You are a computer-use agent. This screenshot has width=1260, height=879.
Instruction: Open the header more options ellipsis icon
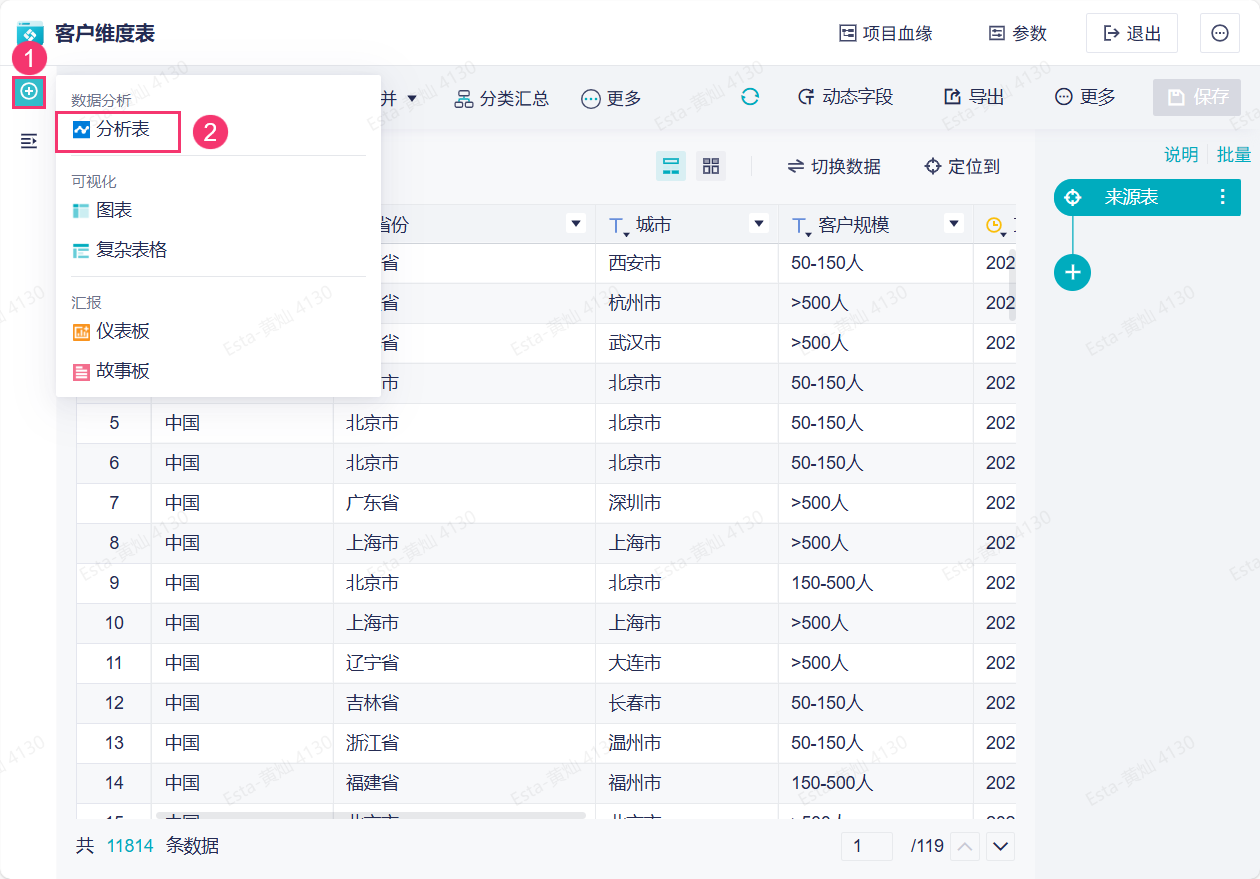tap(1220, 33)
